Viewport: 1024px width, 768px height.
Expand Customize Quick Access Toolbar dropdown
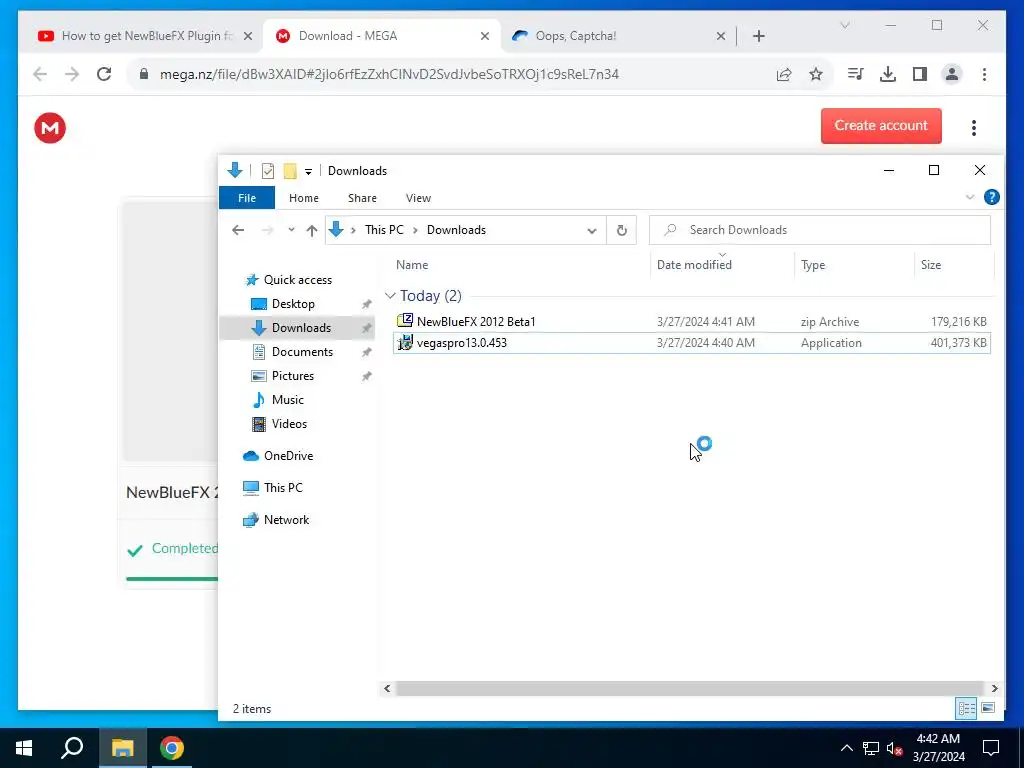coord(308,172)
